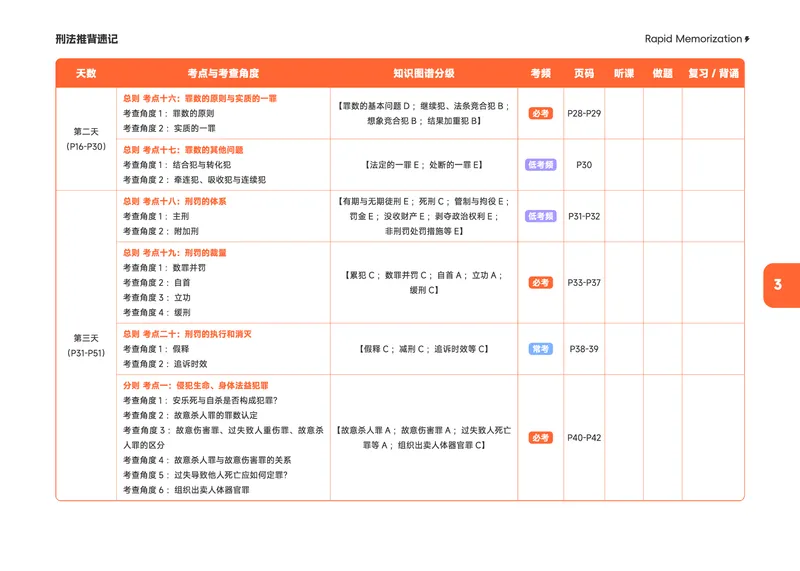
Task: Click the line 考查角度1：罪数的原则
Action: pos(169,113)
